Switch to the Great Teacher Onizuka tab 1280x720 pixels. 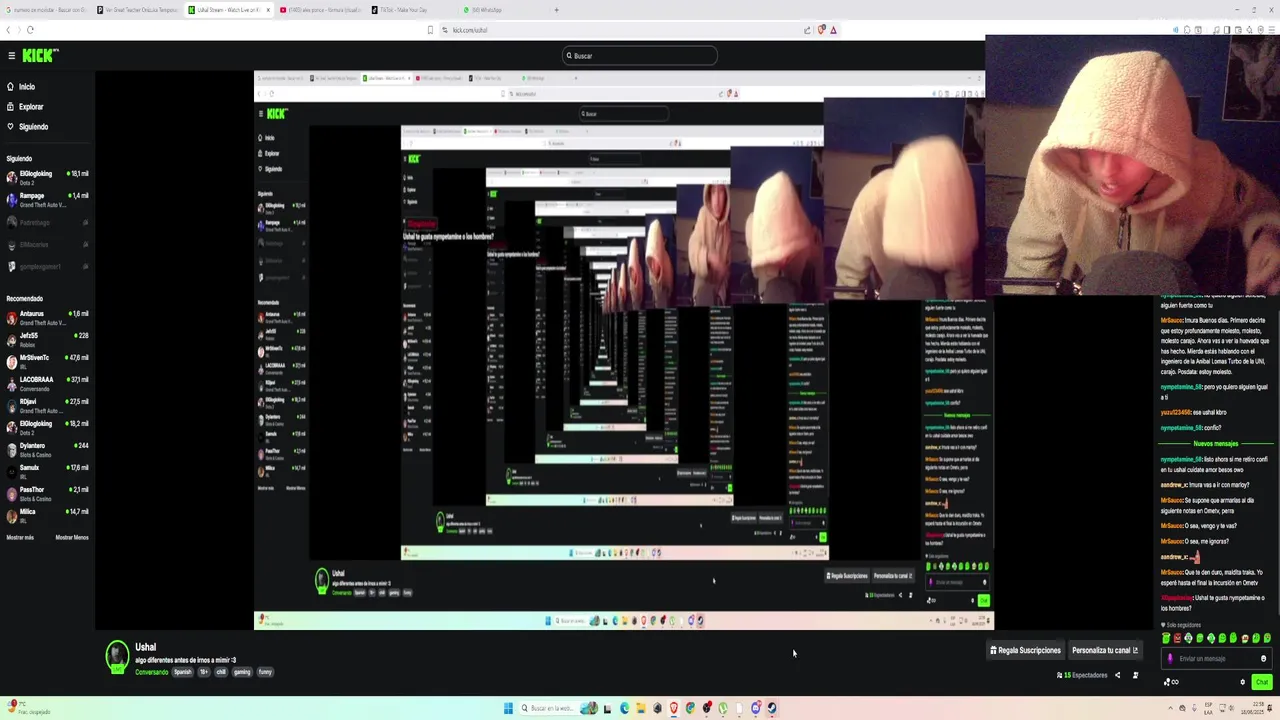138,10
